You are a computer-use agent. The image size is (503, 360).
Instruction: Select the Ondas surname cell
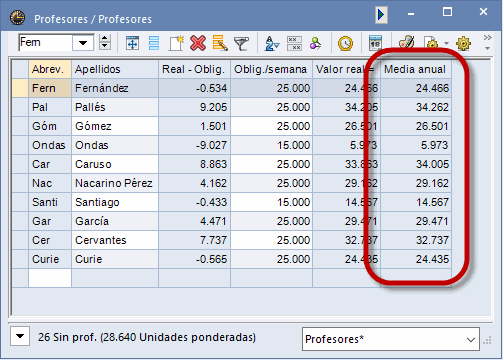(115, 145)
